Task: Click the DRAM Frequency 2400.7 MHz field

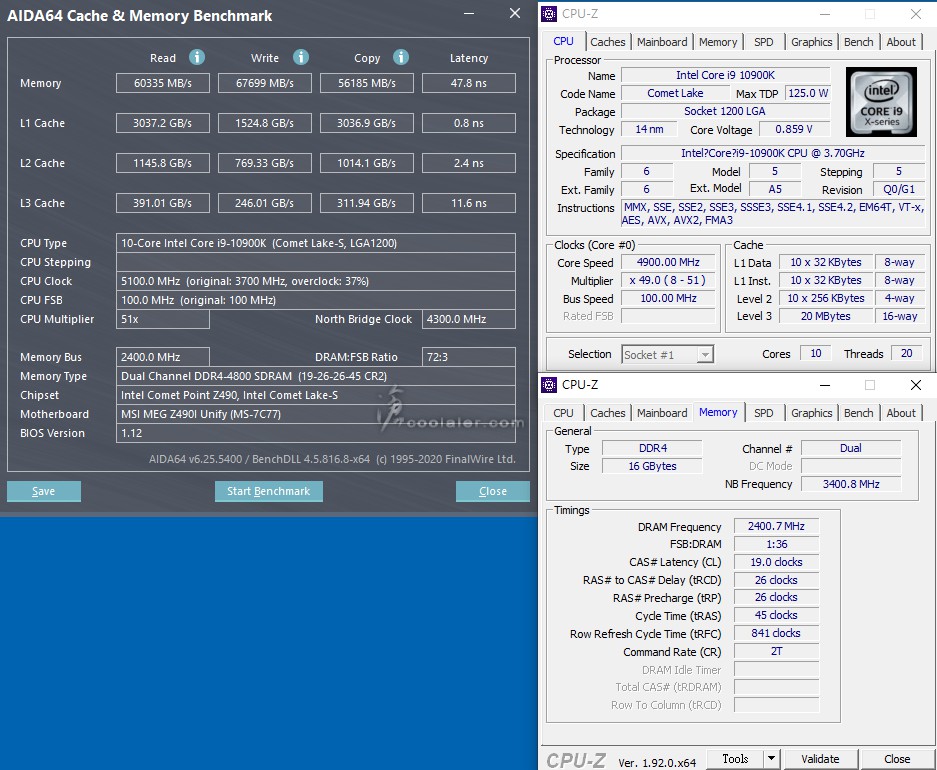Action: [x=776, y=526]
